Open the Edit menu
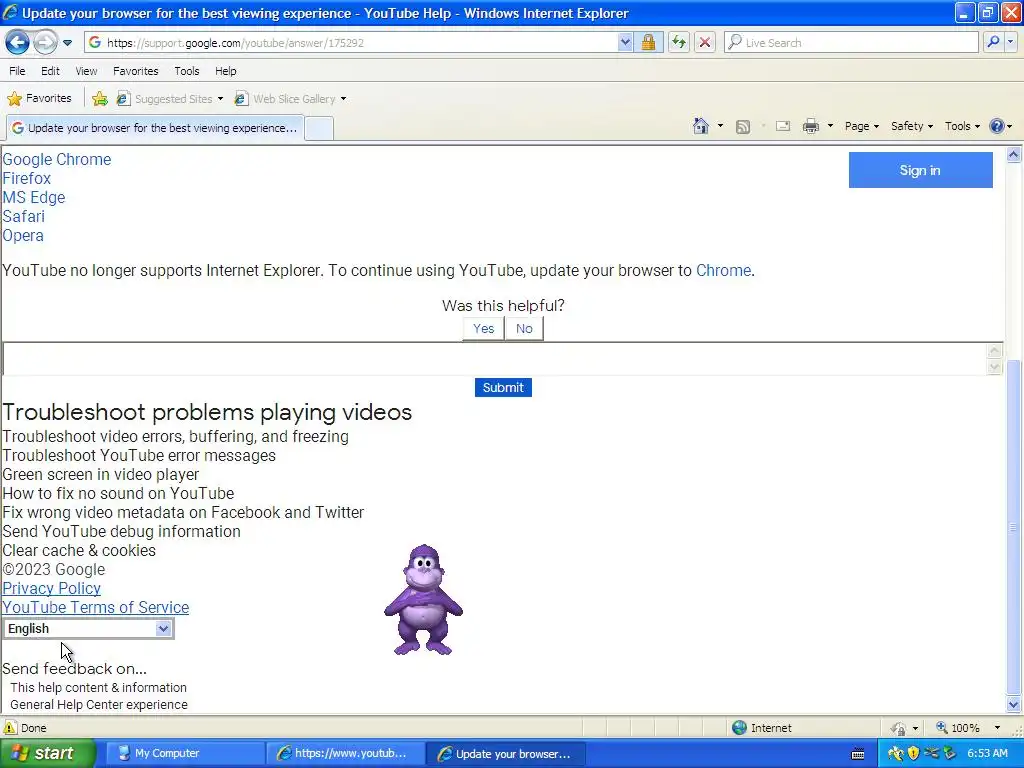Image resolution: width=1024 pixels, height=768 pixels. click(x=50, y=71)
